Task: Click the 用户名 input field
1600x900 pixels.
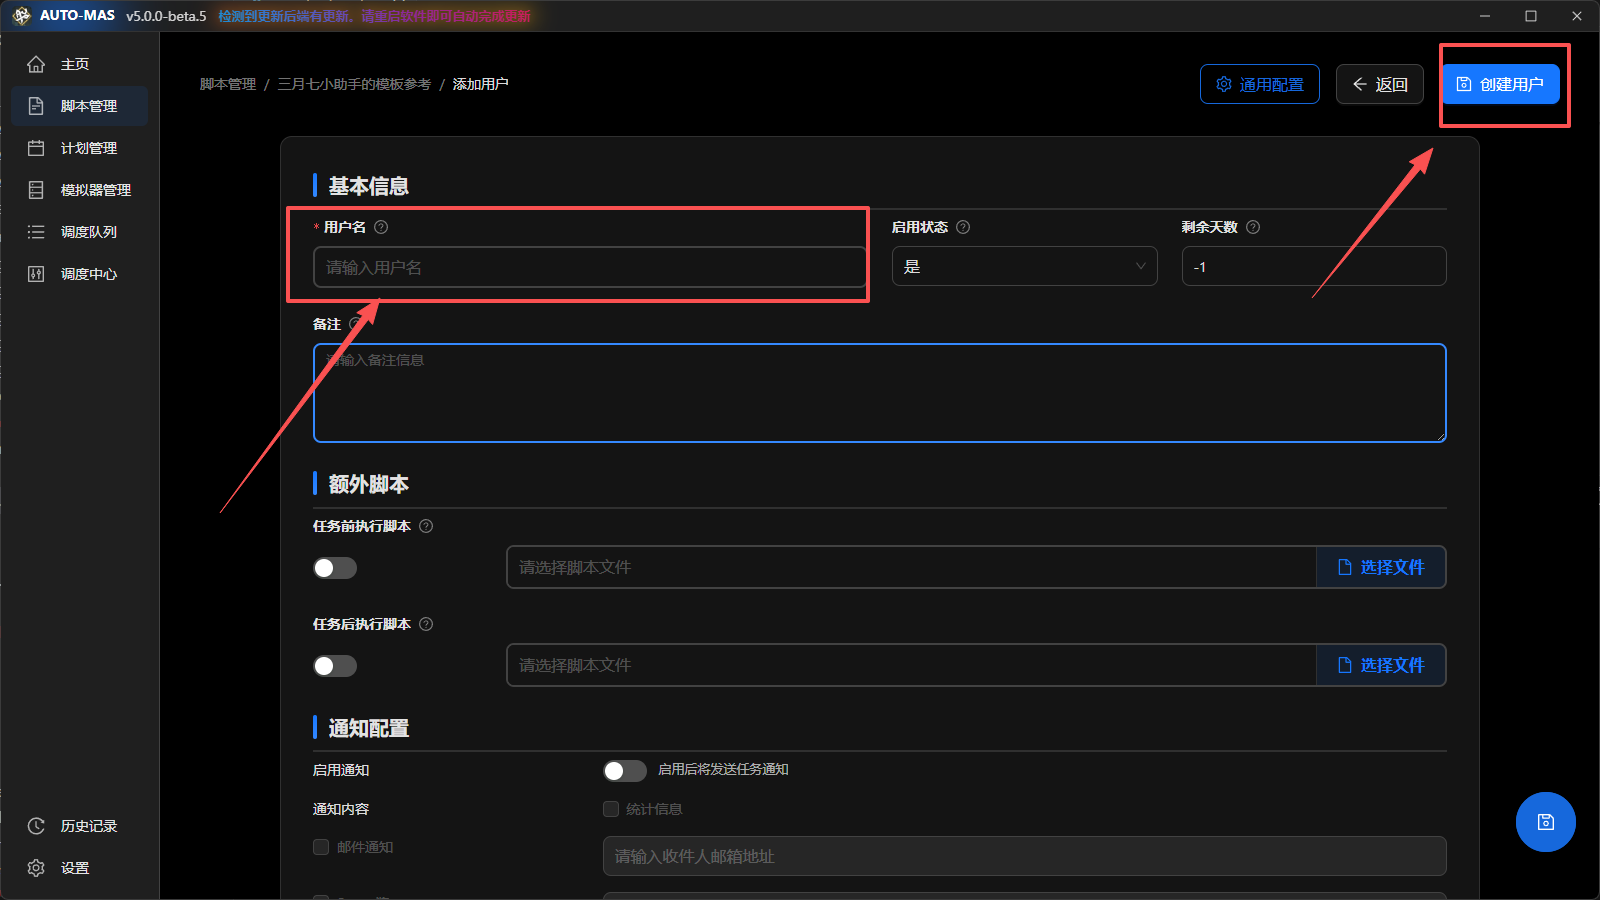Action: [589, 267]
